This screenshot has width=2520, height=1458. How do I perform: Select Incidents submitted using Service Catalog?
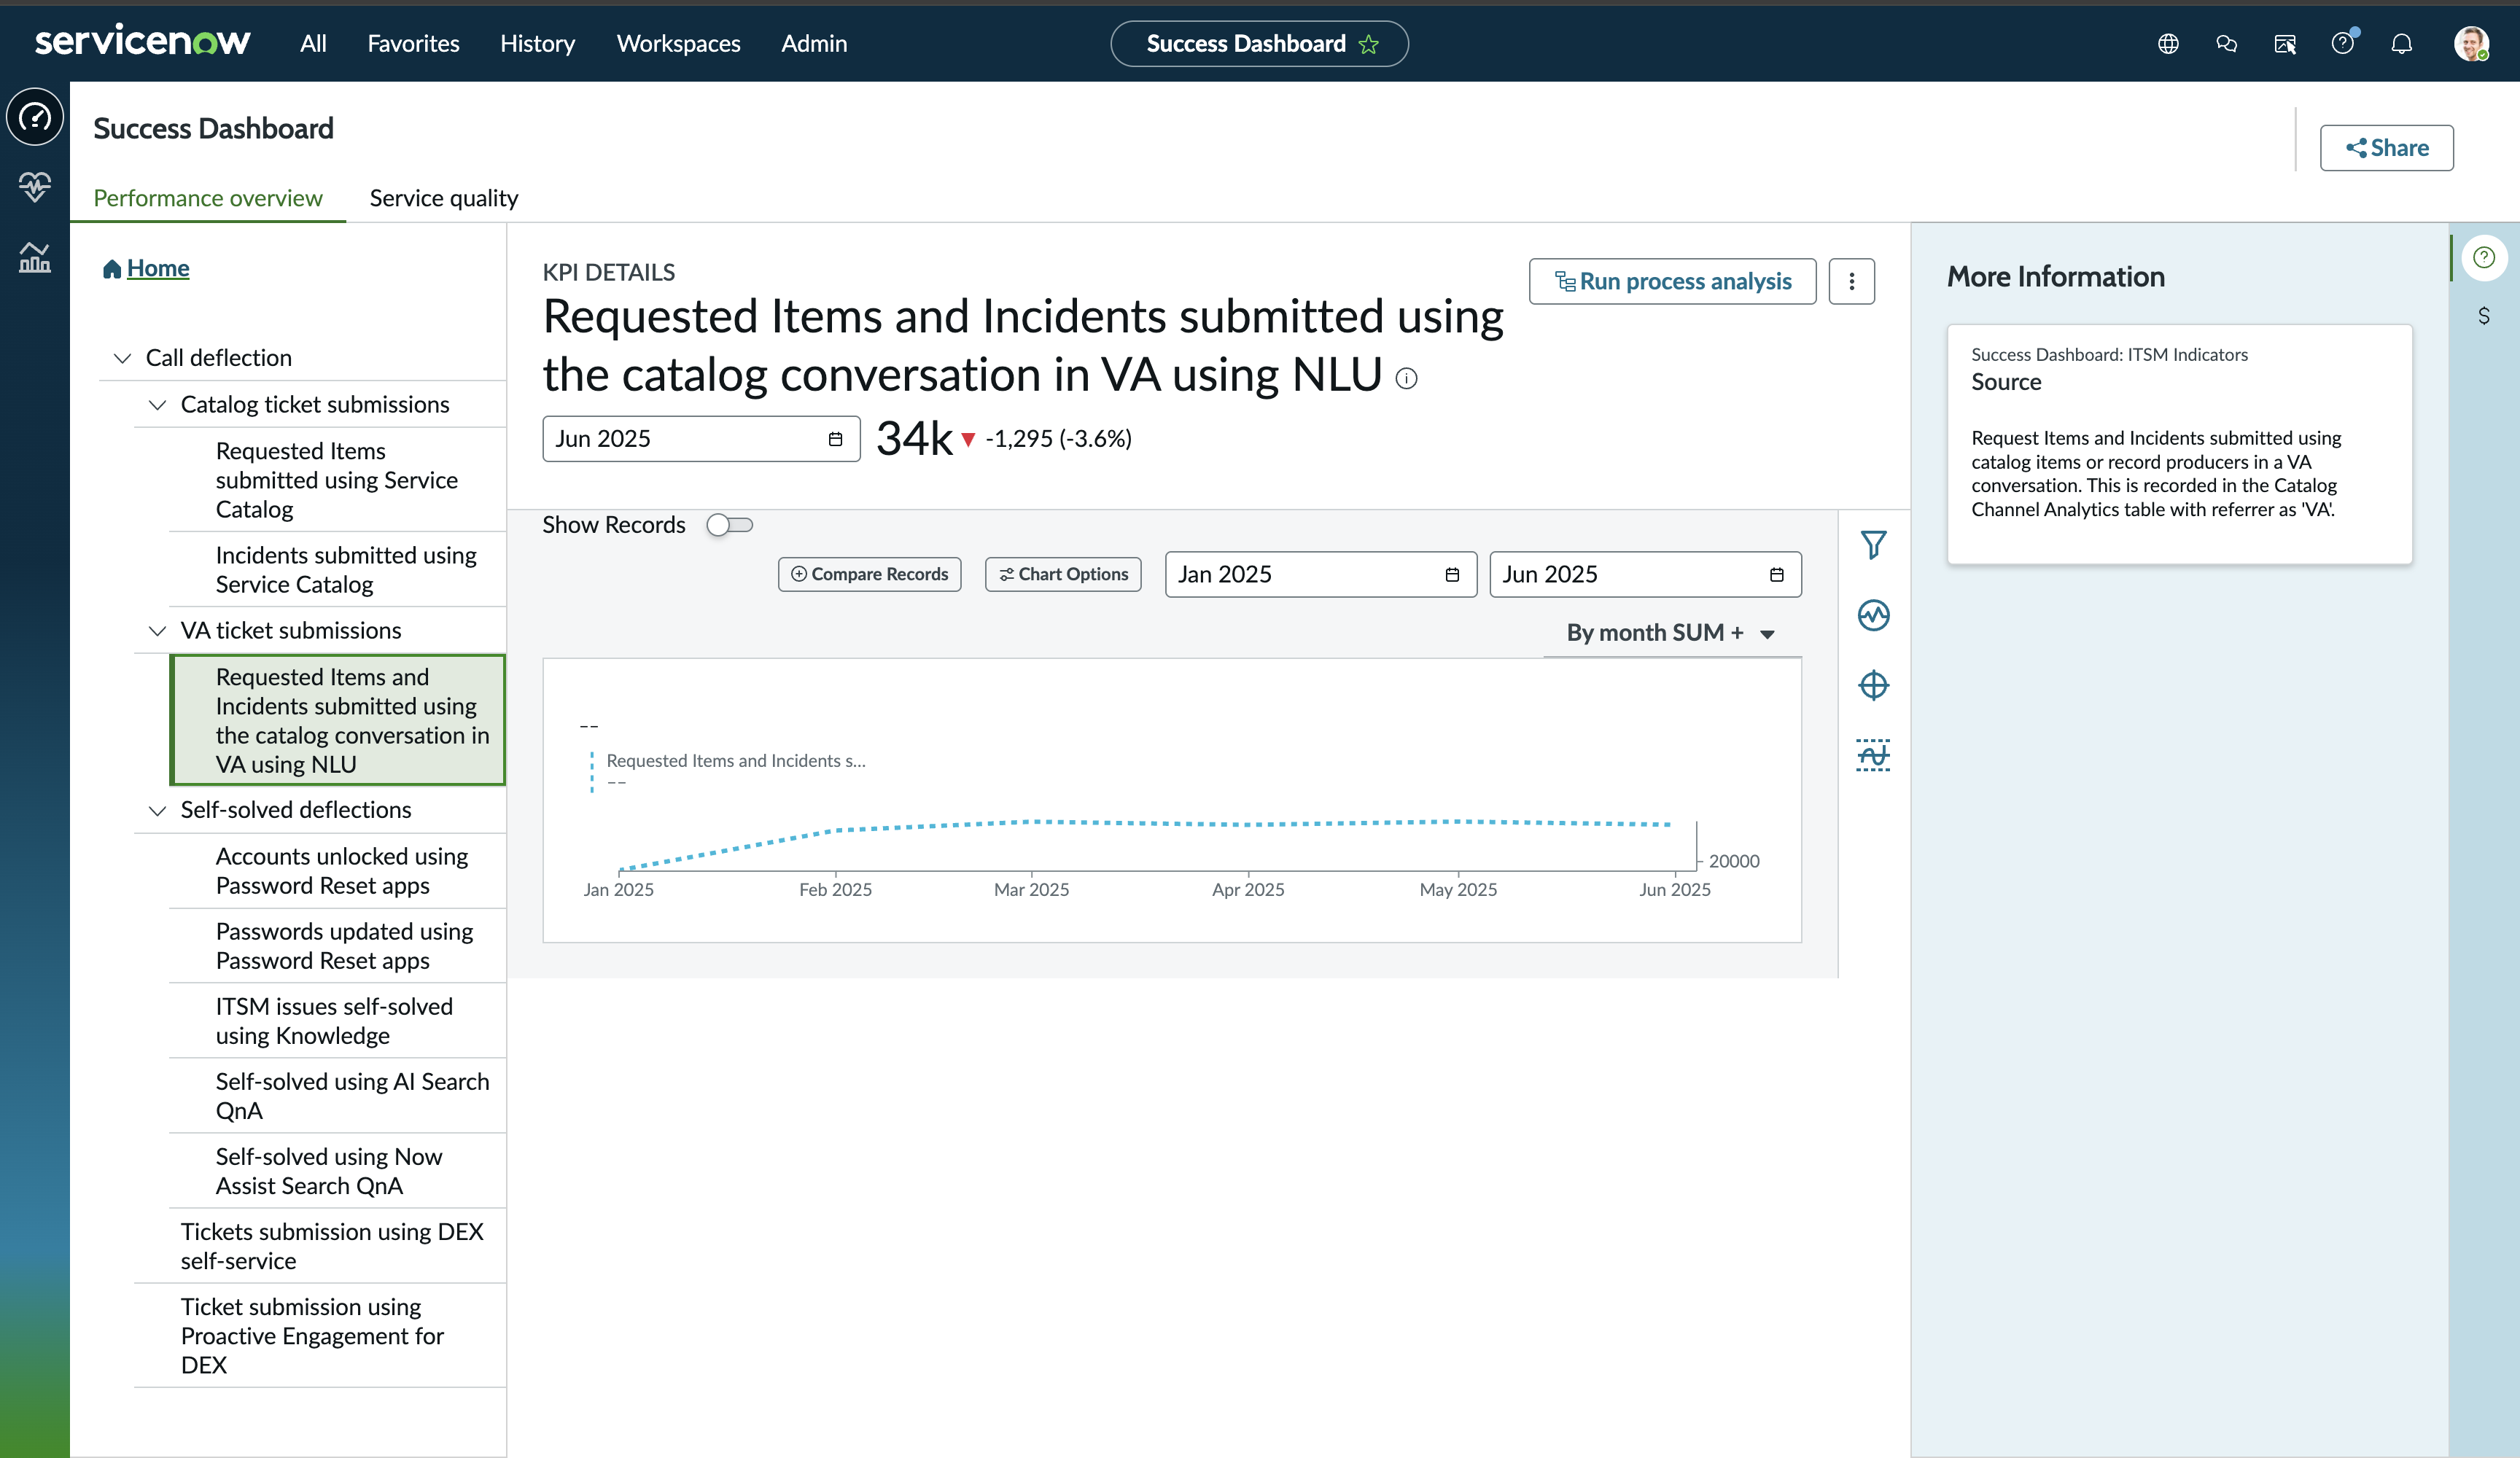coord(338,570)
